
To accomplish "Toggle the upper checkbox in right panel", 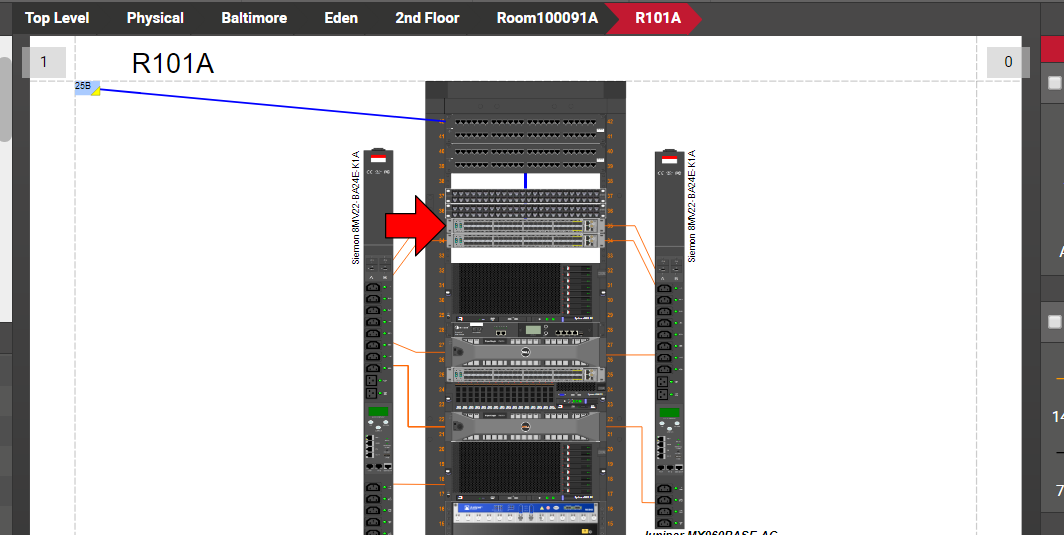I will (1054, 84).
